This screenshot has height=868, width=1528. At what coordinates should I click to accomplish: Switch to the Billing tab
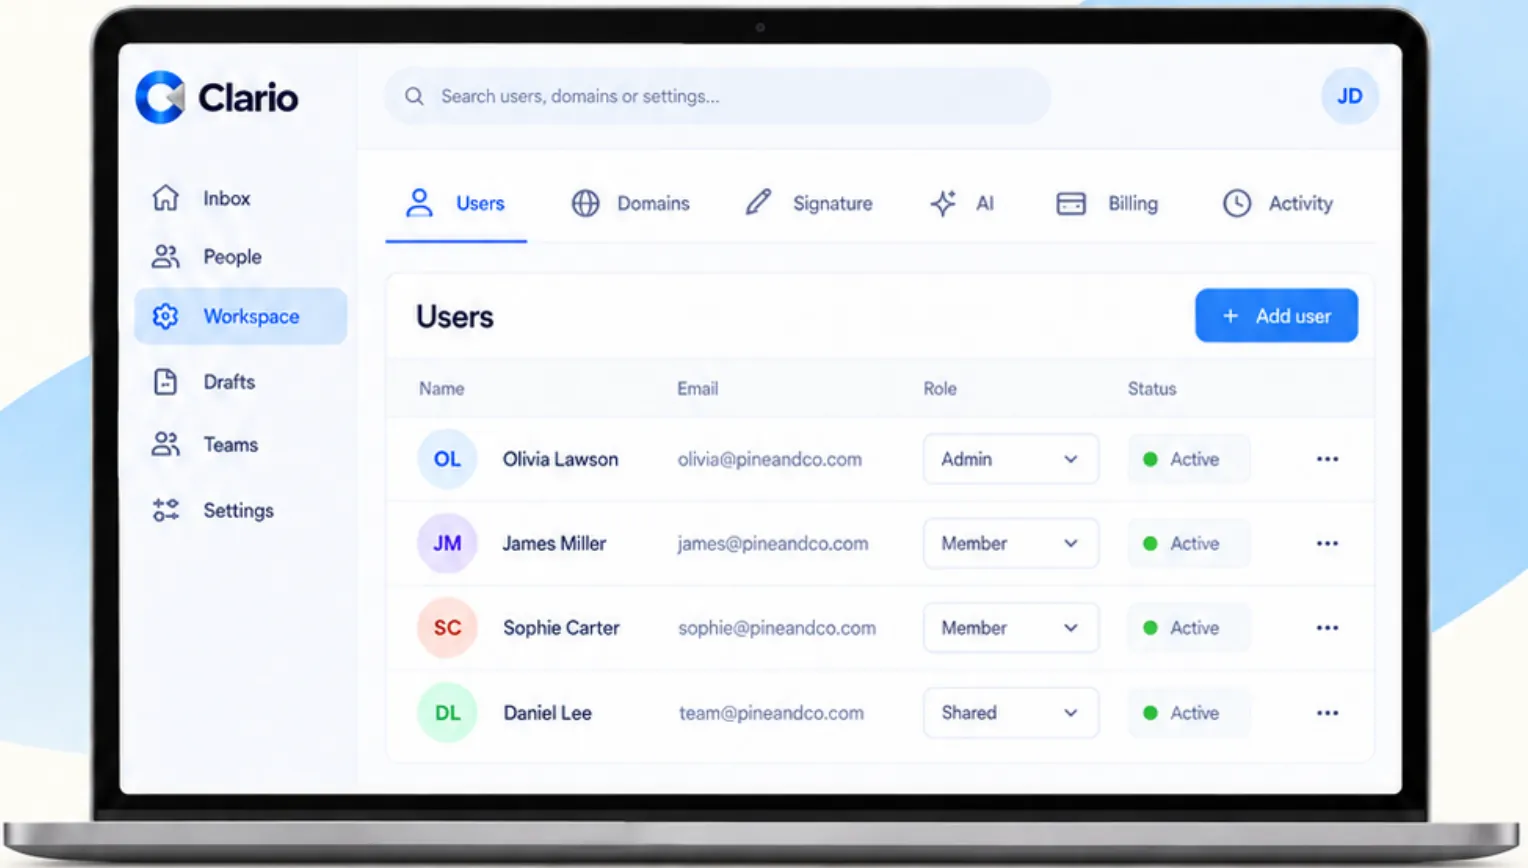click(1107, 203)
